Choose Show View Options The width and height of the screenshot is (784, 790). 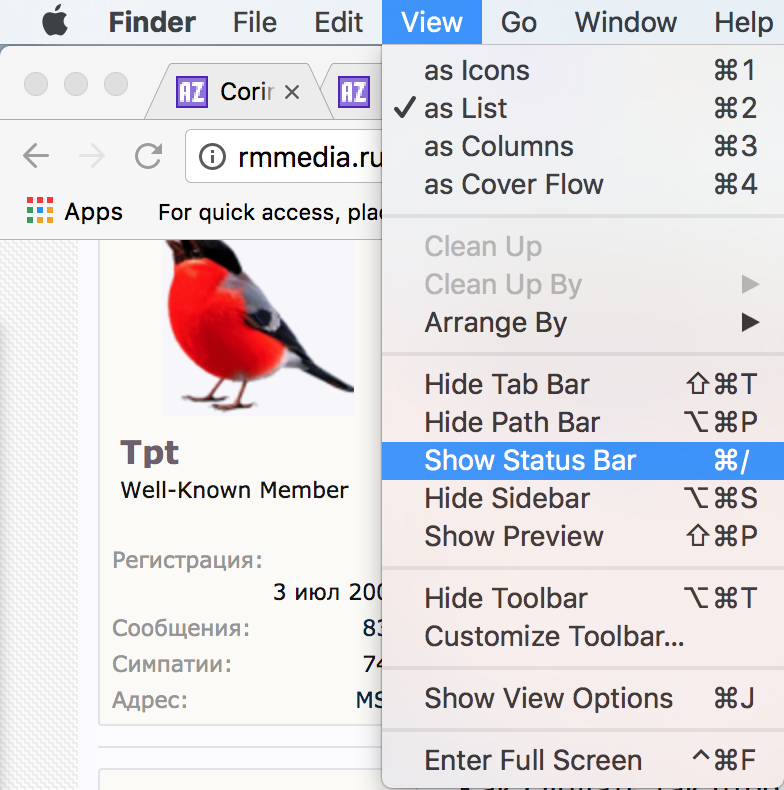[x=583, y=698]
